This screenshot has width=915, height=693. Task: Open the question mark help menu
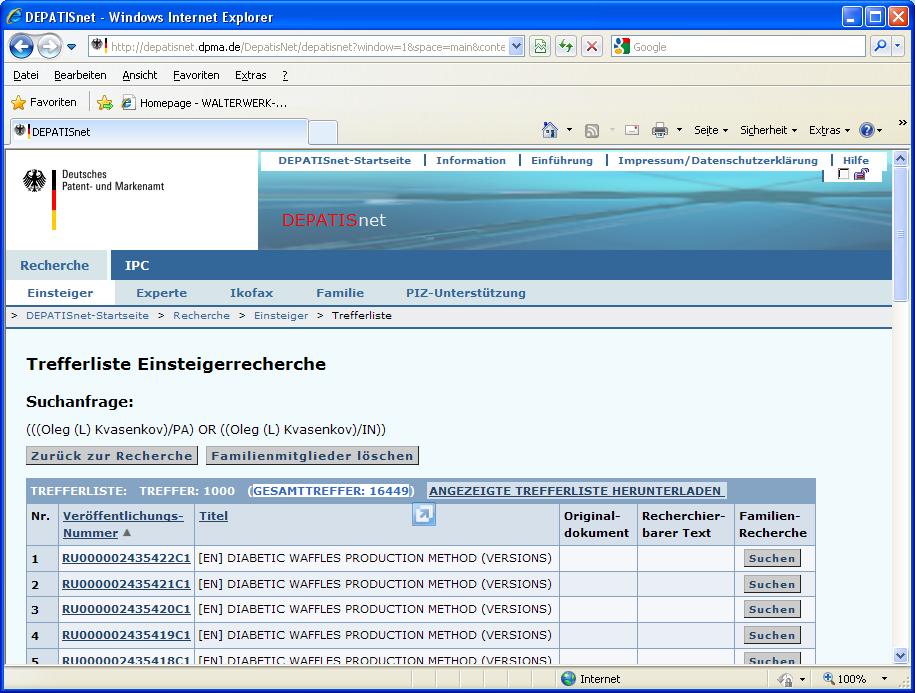285,75
